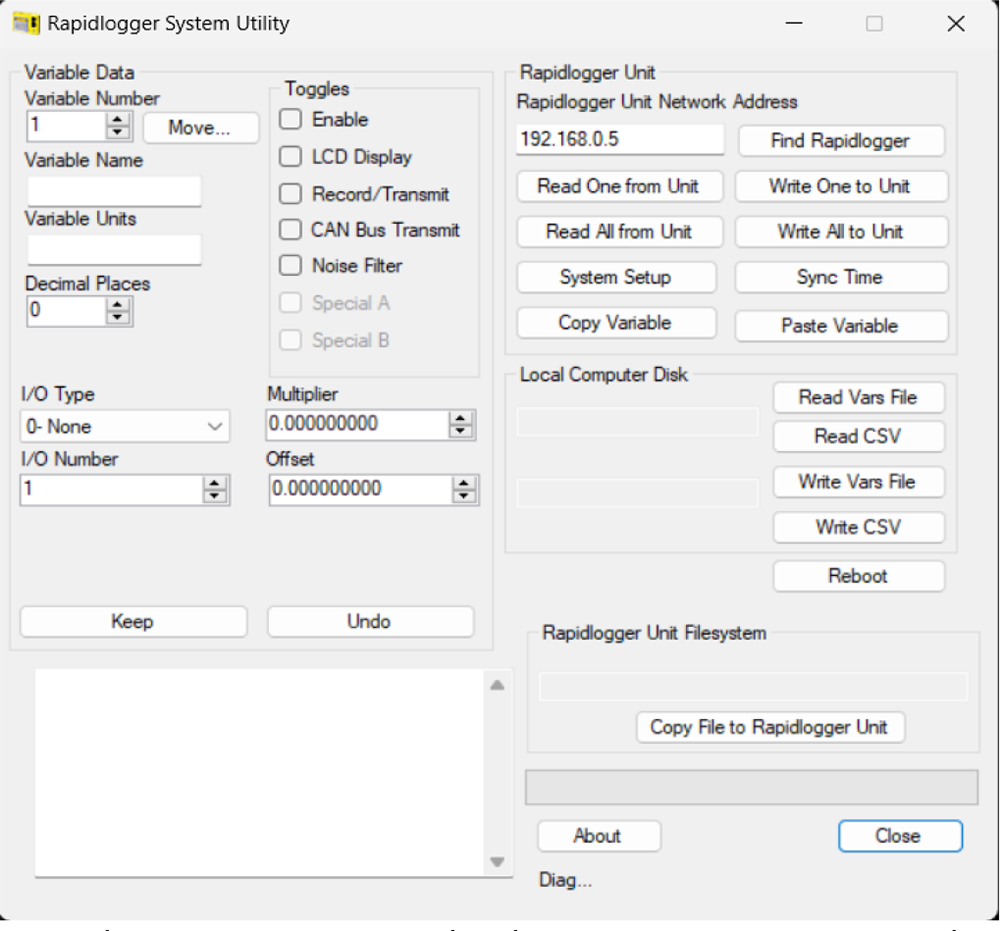Decrease the Variable Number spinner
The width and height of the screenshot is (1000, 931).
click(x=118, y=132)
